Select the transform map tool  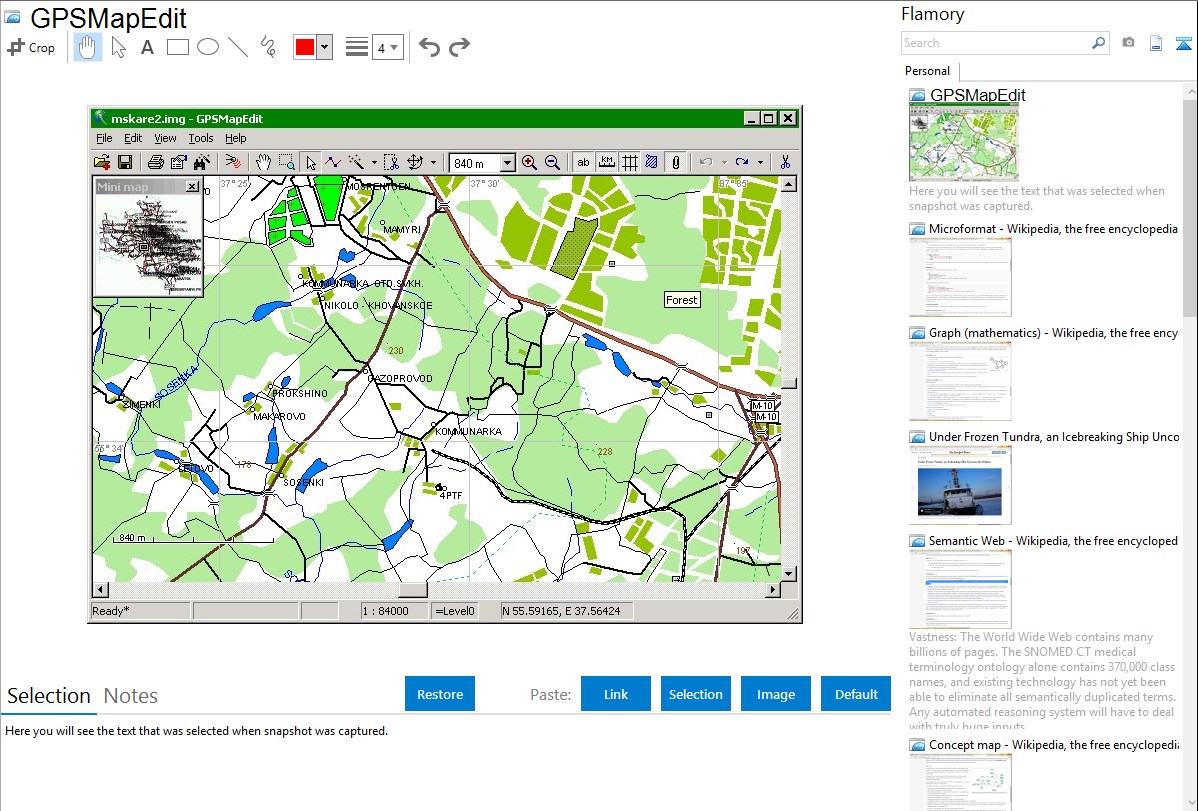pyautogui.click(x=415, y=162)
